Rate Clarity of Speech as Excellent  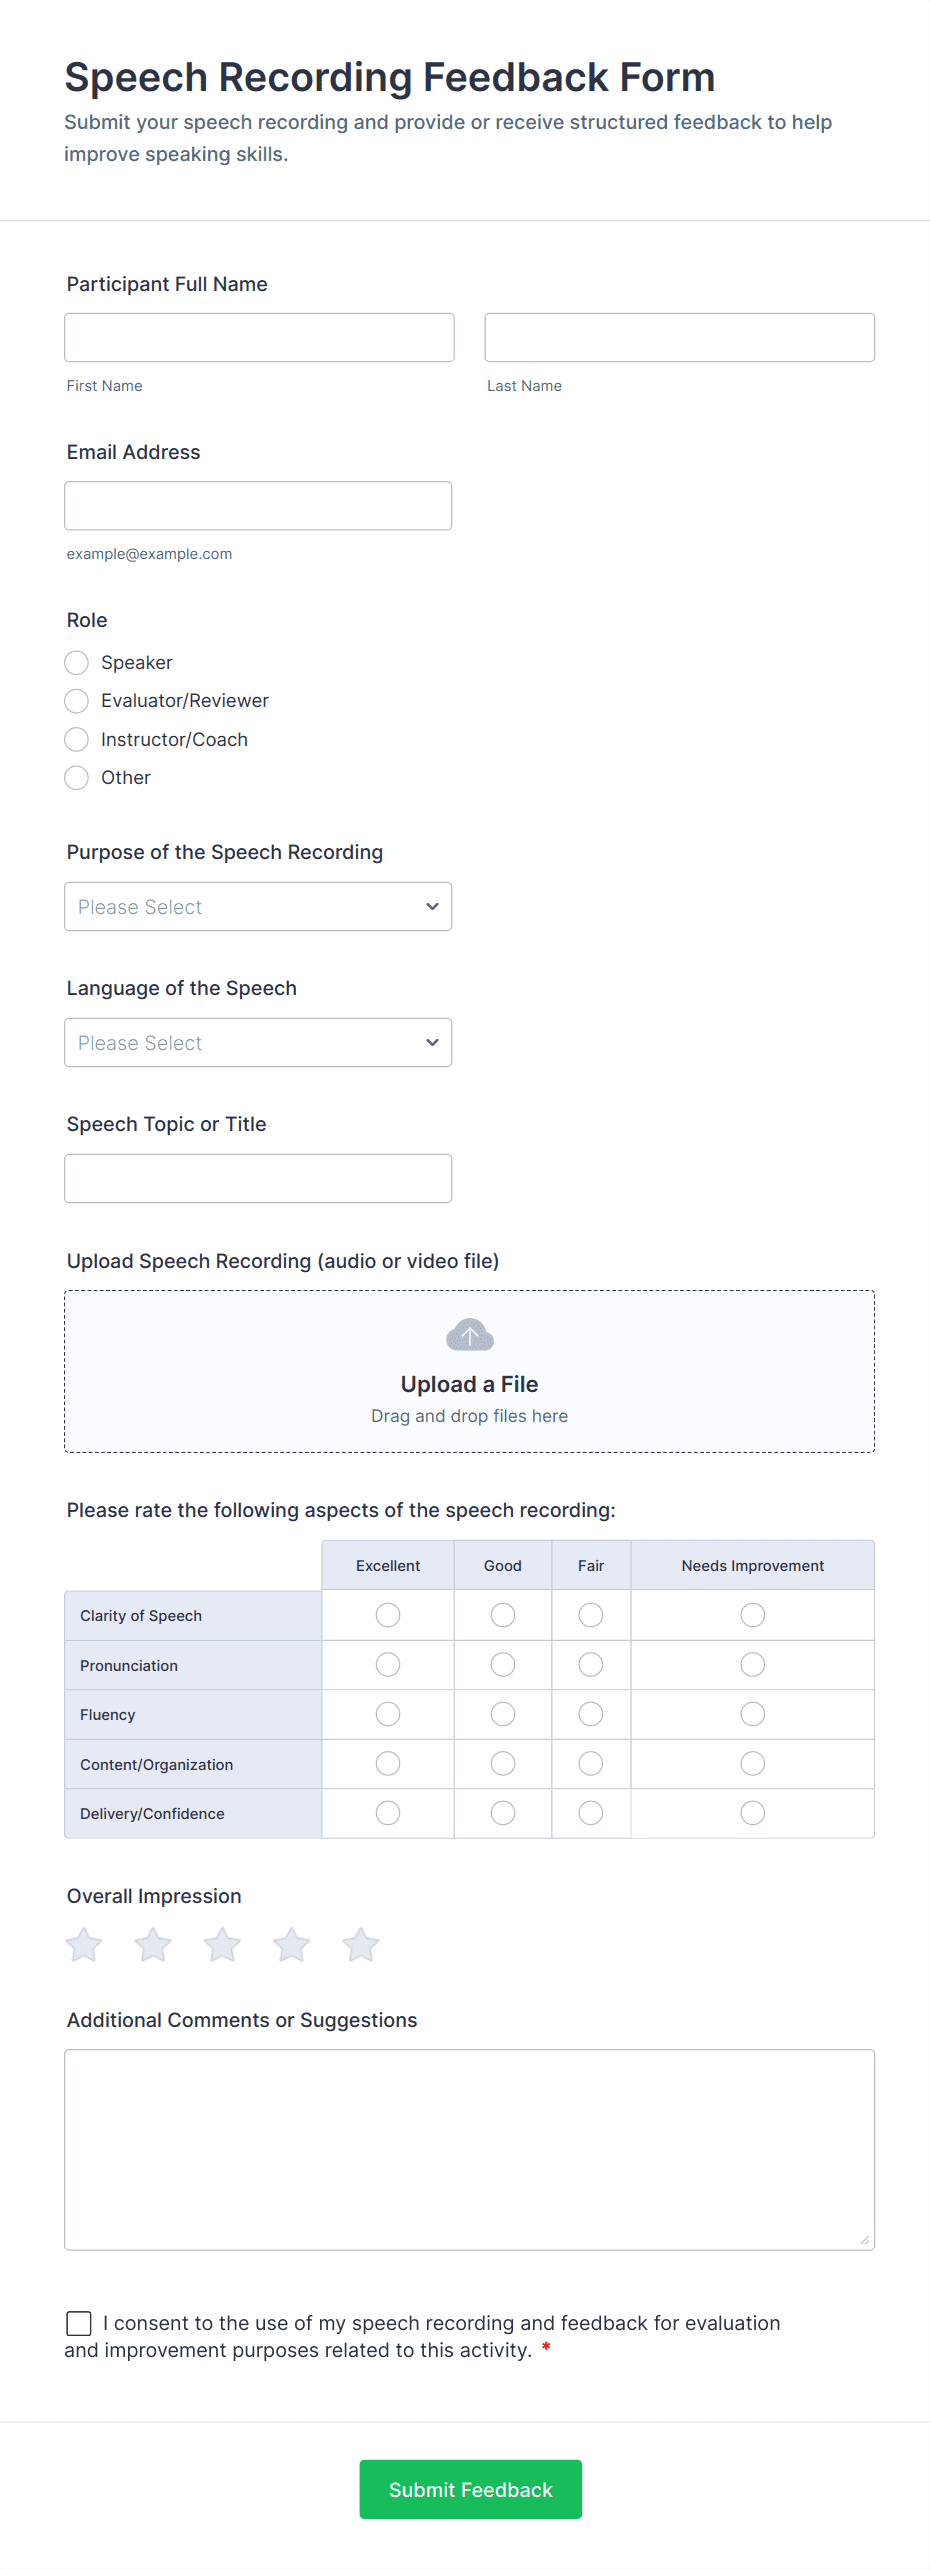(388, 1615)
